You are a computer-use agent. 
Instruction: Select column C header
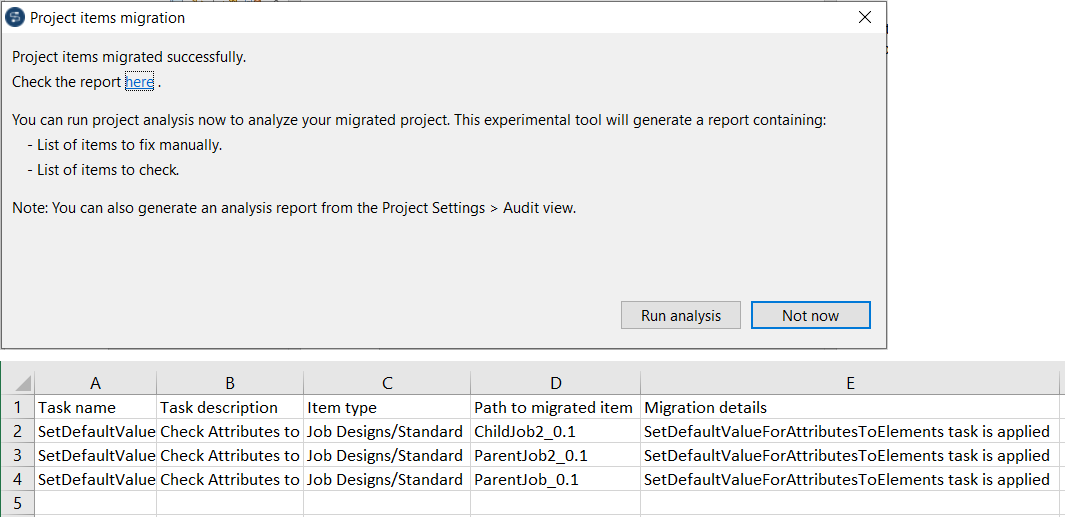[x=387, y=383]
